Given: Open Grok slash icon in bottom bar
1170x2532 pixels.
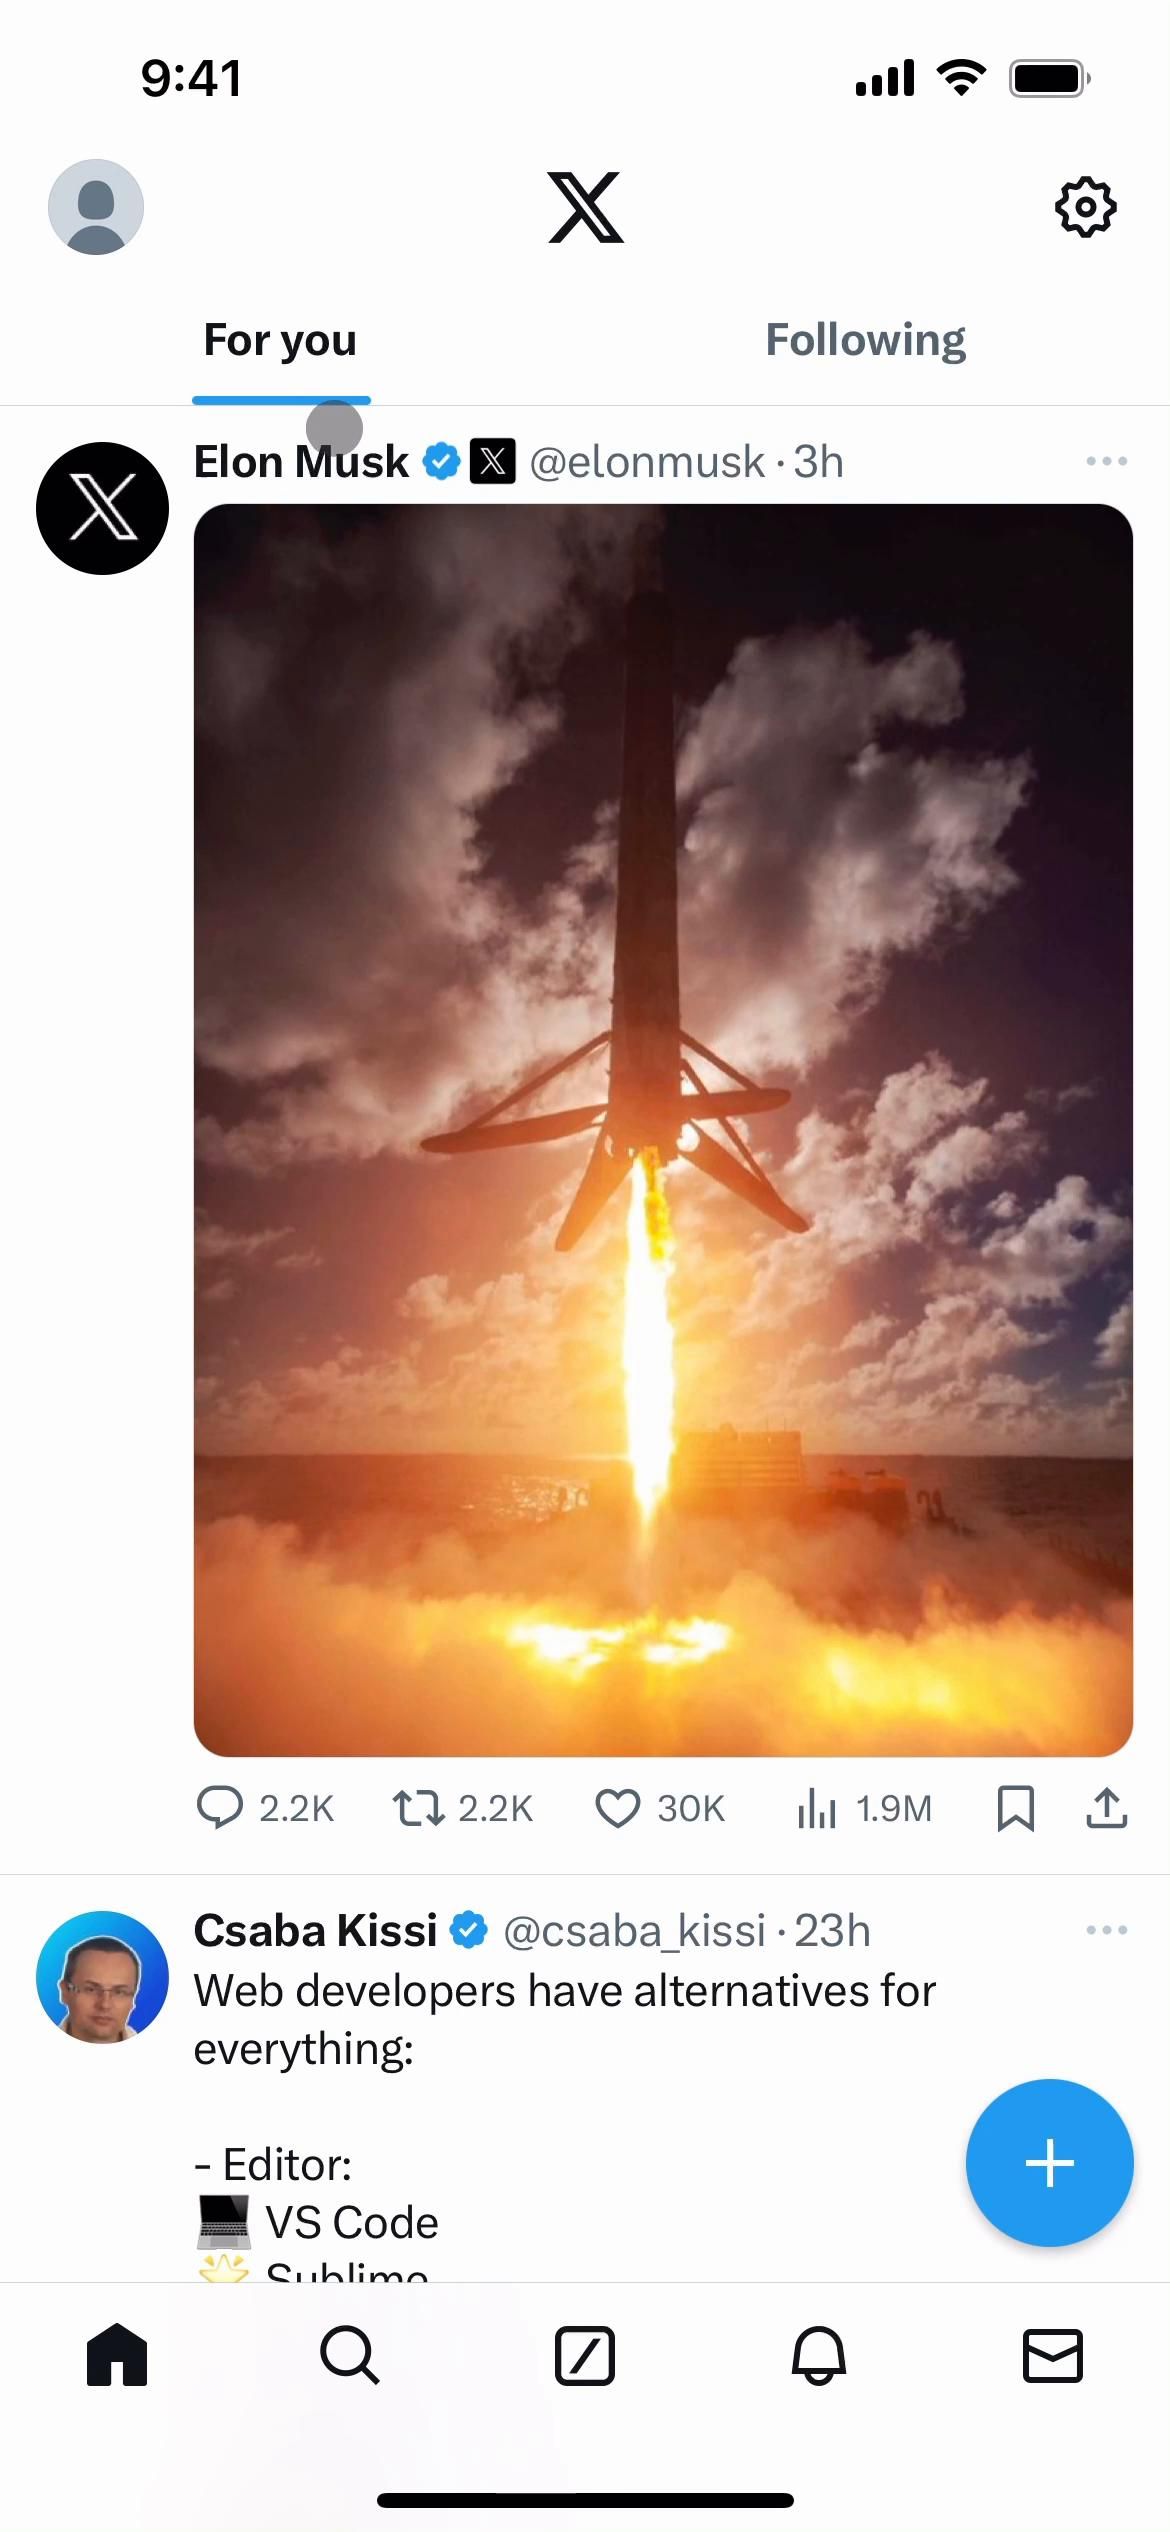Looking at the screenshot, I should pos(585,2355).
